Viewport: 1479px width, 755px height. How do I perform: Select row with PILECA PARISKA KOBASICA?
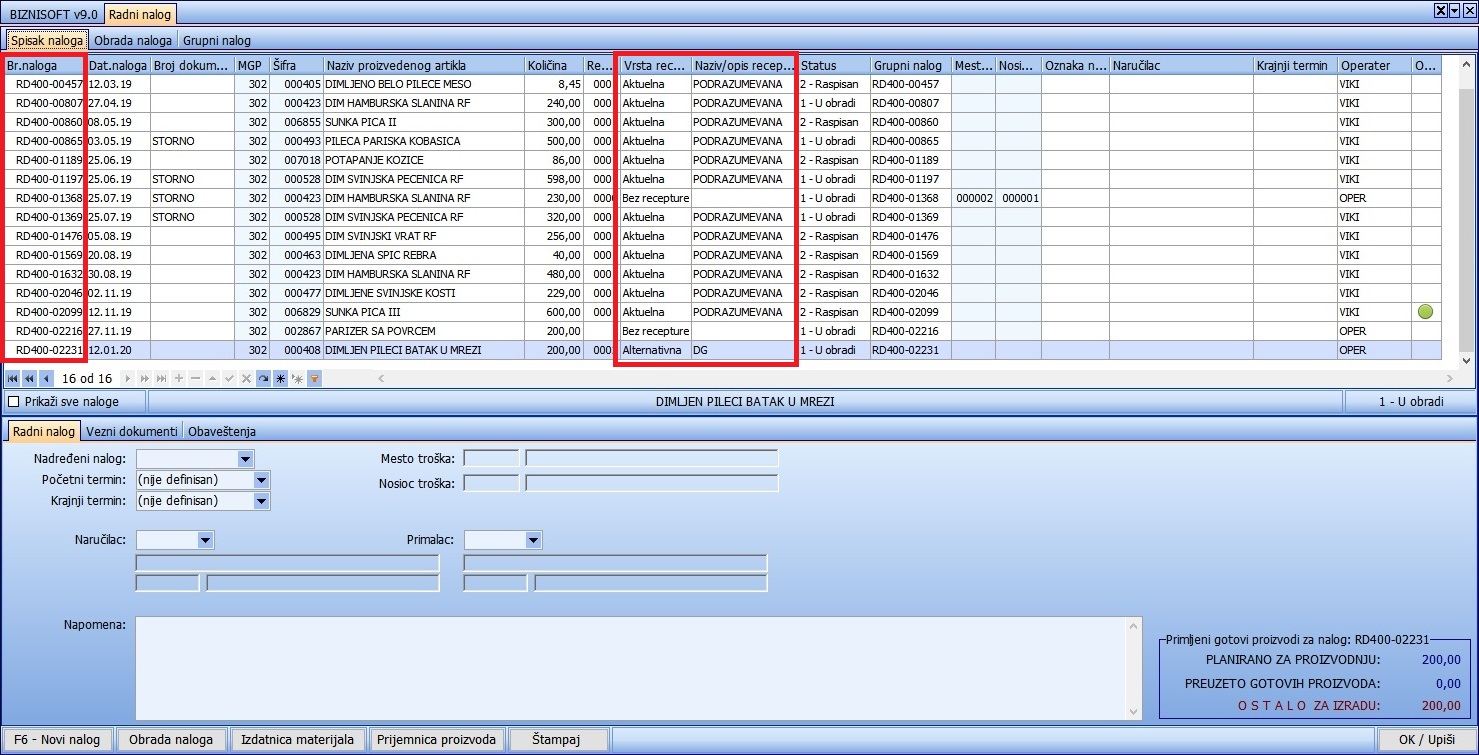point(722,141)
